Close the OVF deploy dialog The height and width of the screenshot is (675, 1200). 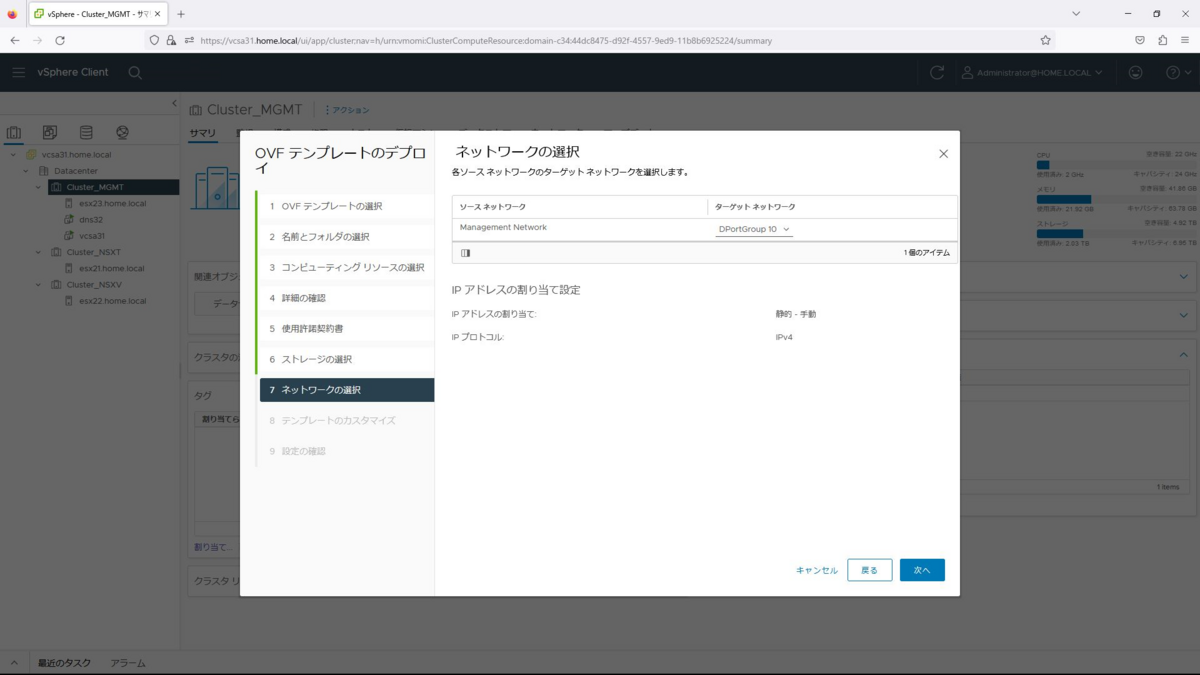pyautogui.click(x=943, y=154)
